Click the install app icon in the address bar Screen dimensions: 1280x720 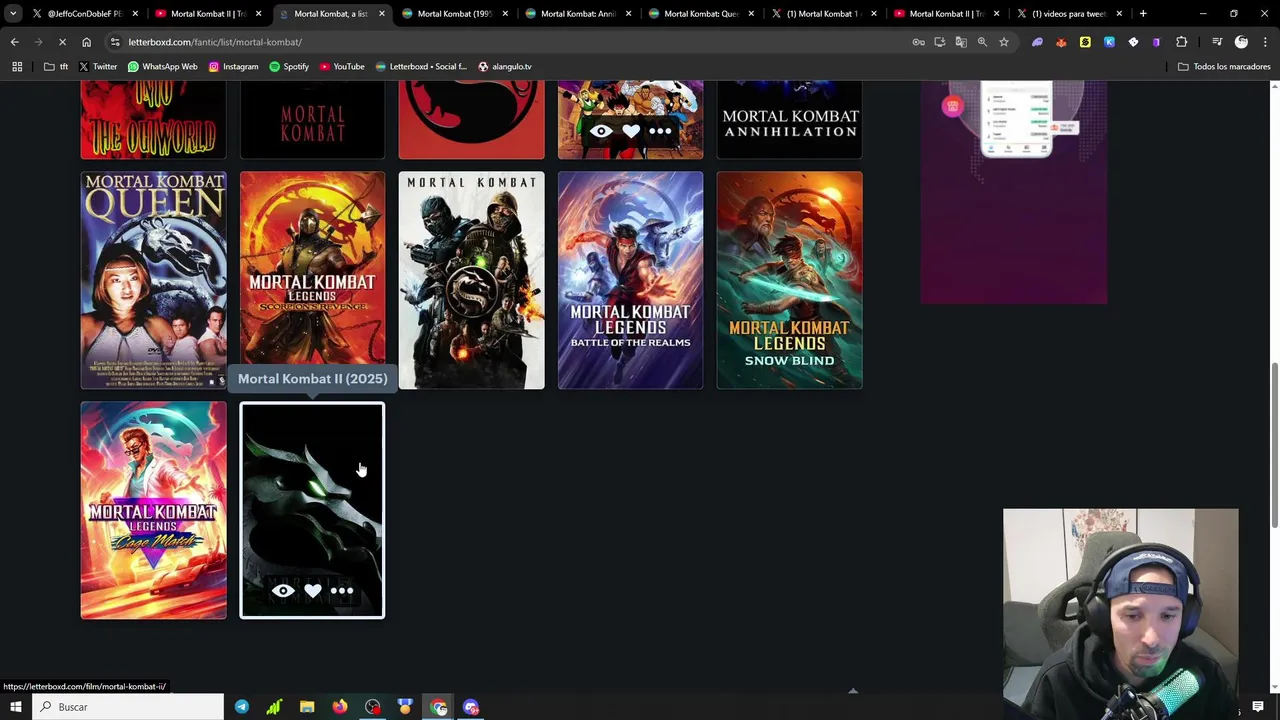940,42
